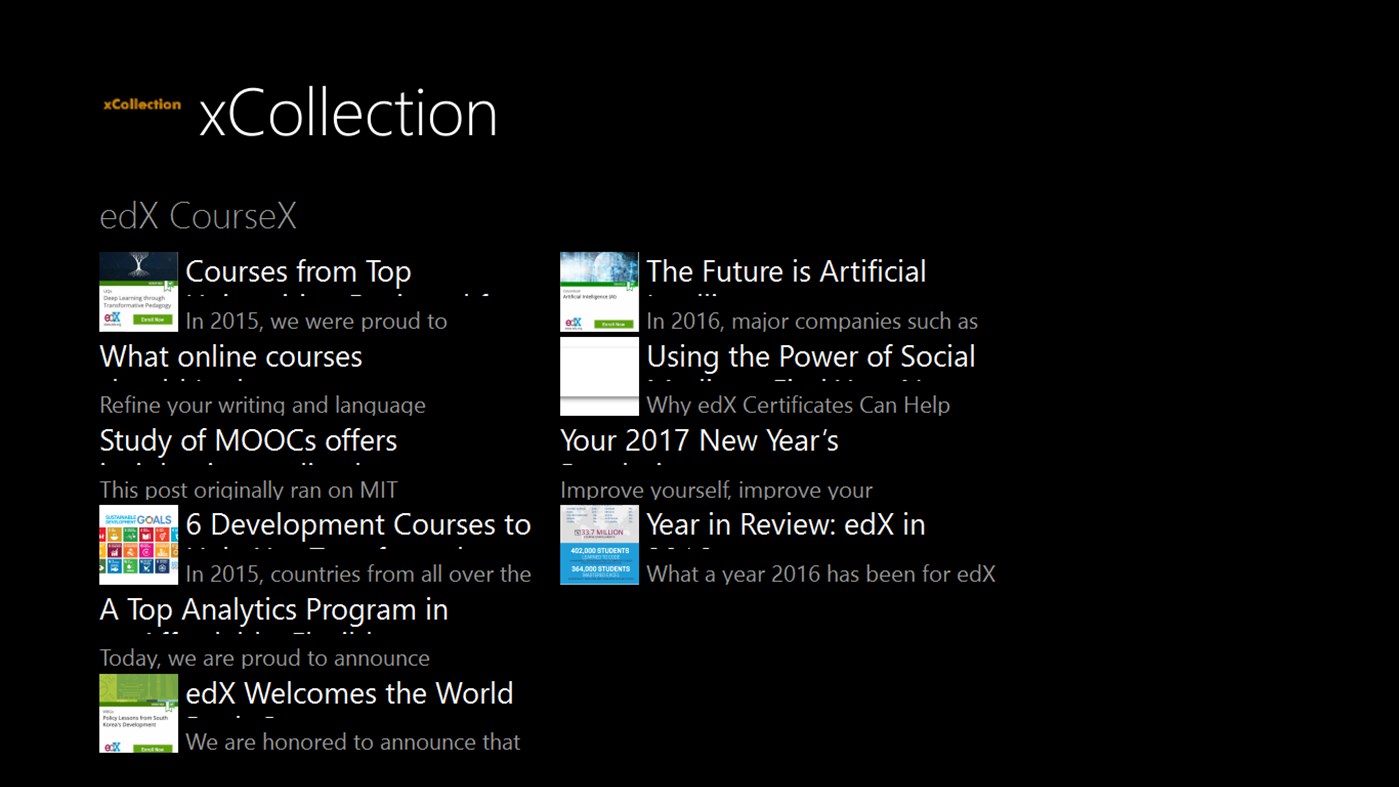The width and height of the screenshot is (1399, 787).
Task: Select the blank white thumbnail next to Social Media article
Action: (x=598, y=376)
